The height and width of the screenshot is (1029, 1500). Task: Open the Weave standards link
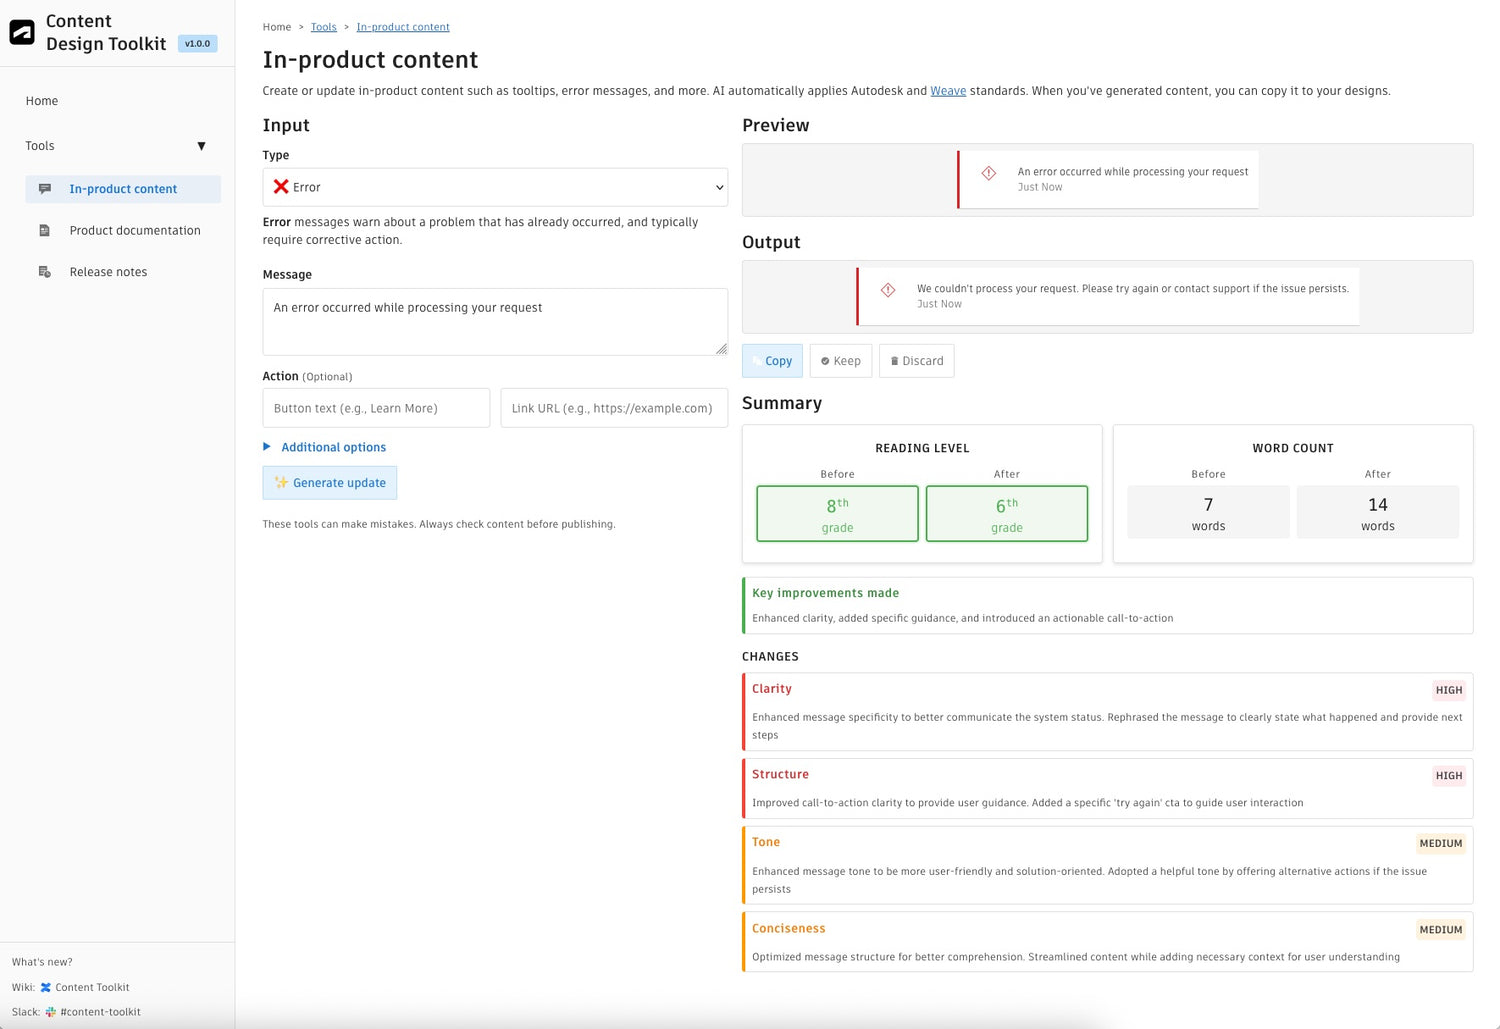click(948, 91)
